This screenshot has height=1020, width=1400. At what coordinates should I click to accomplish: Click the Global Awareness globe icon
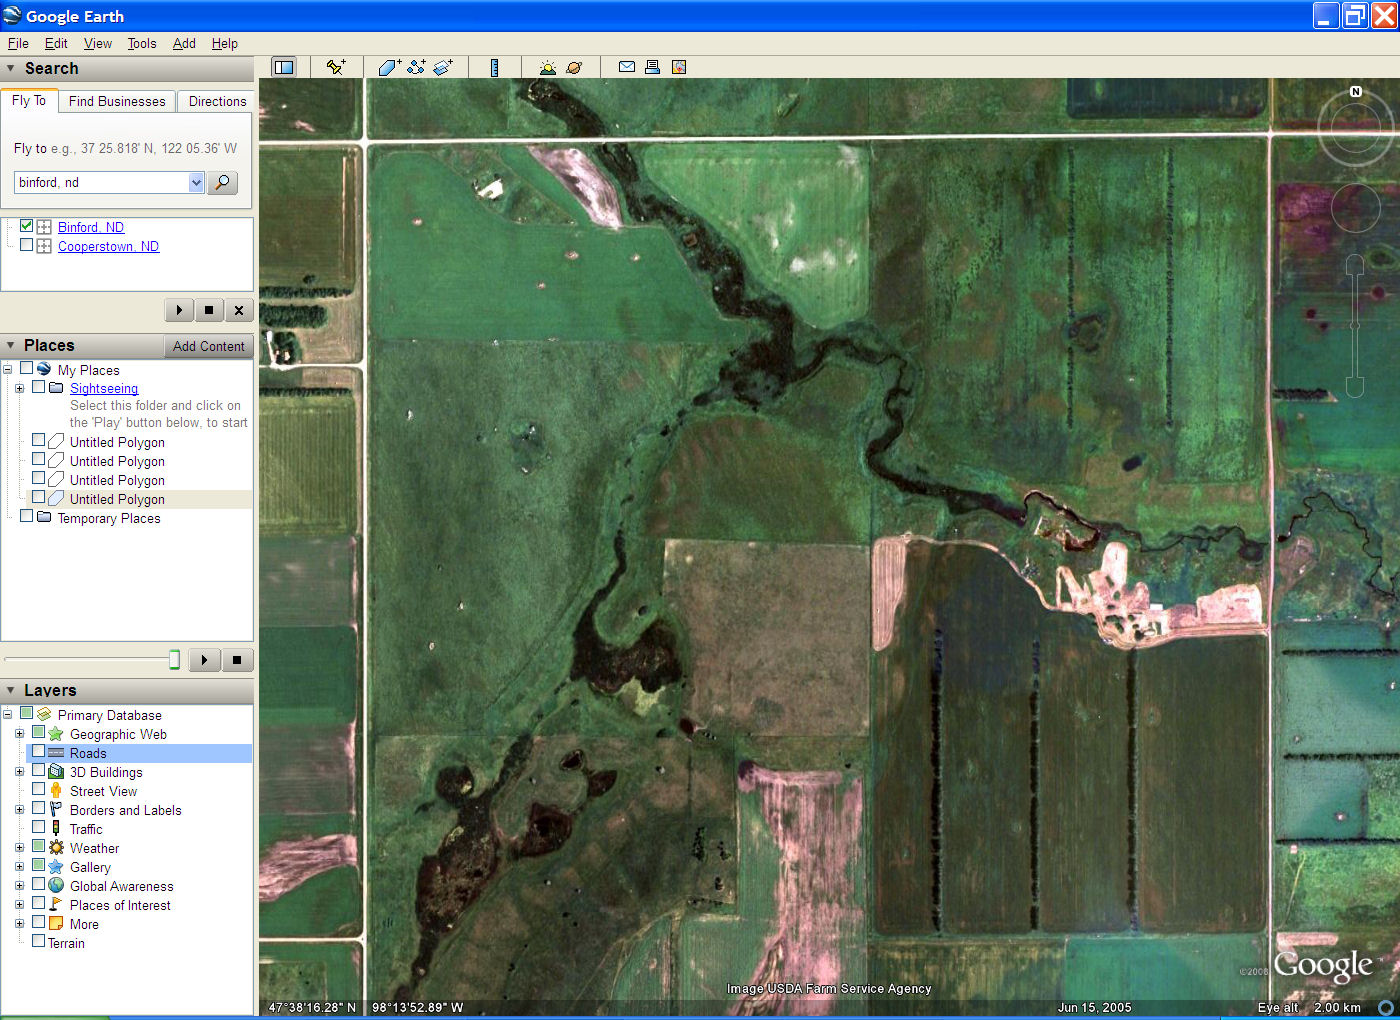click(56, 886)
